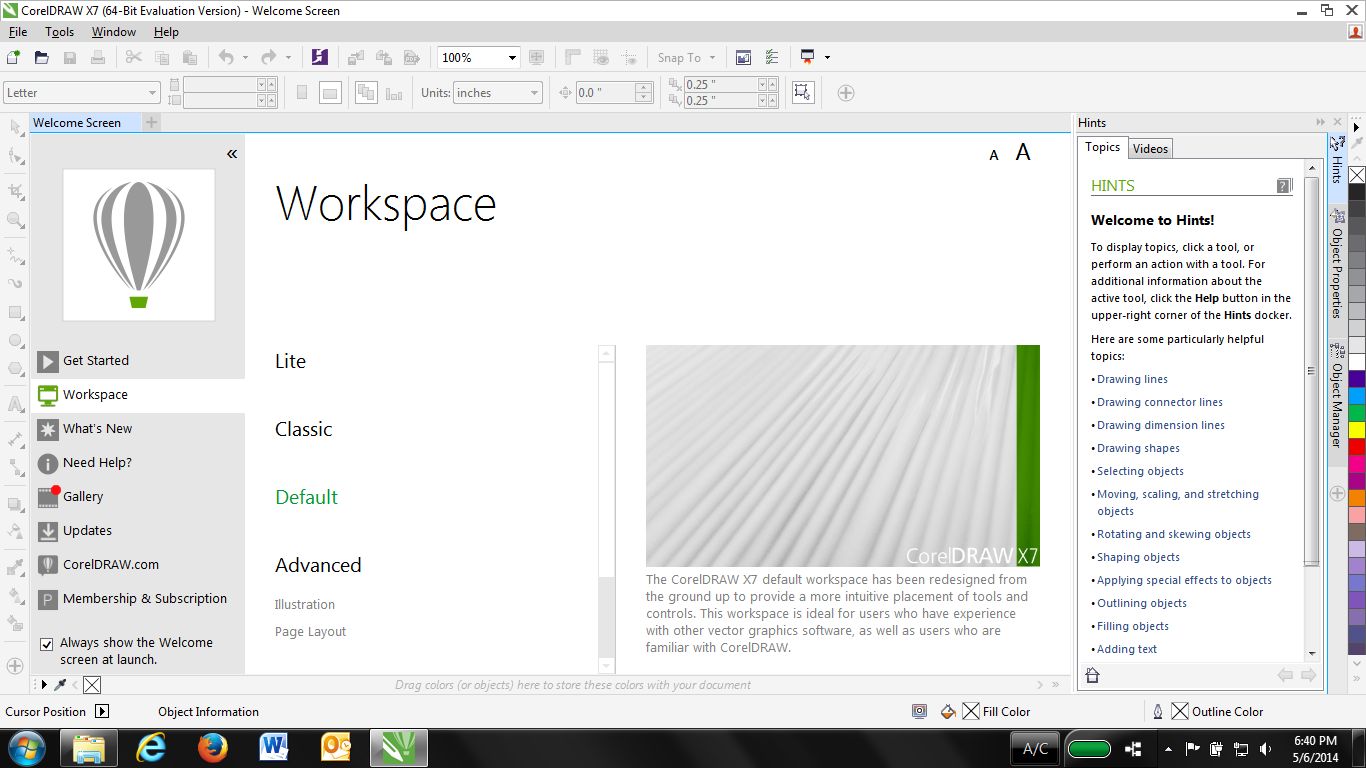Select the Rectangle tool
This screenshot has width=1366, height=768.
(15, 312)
